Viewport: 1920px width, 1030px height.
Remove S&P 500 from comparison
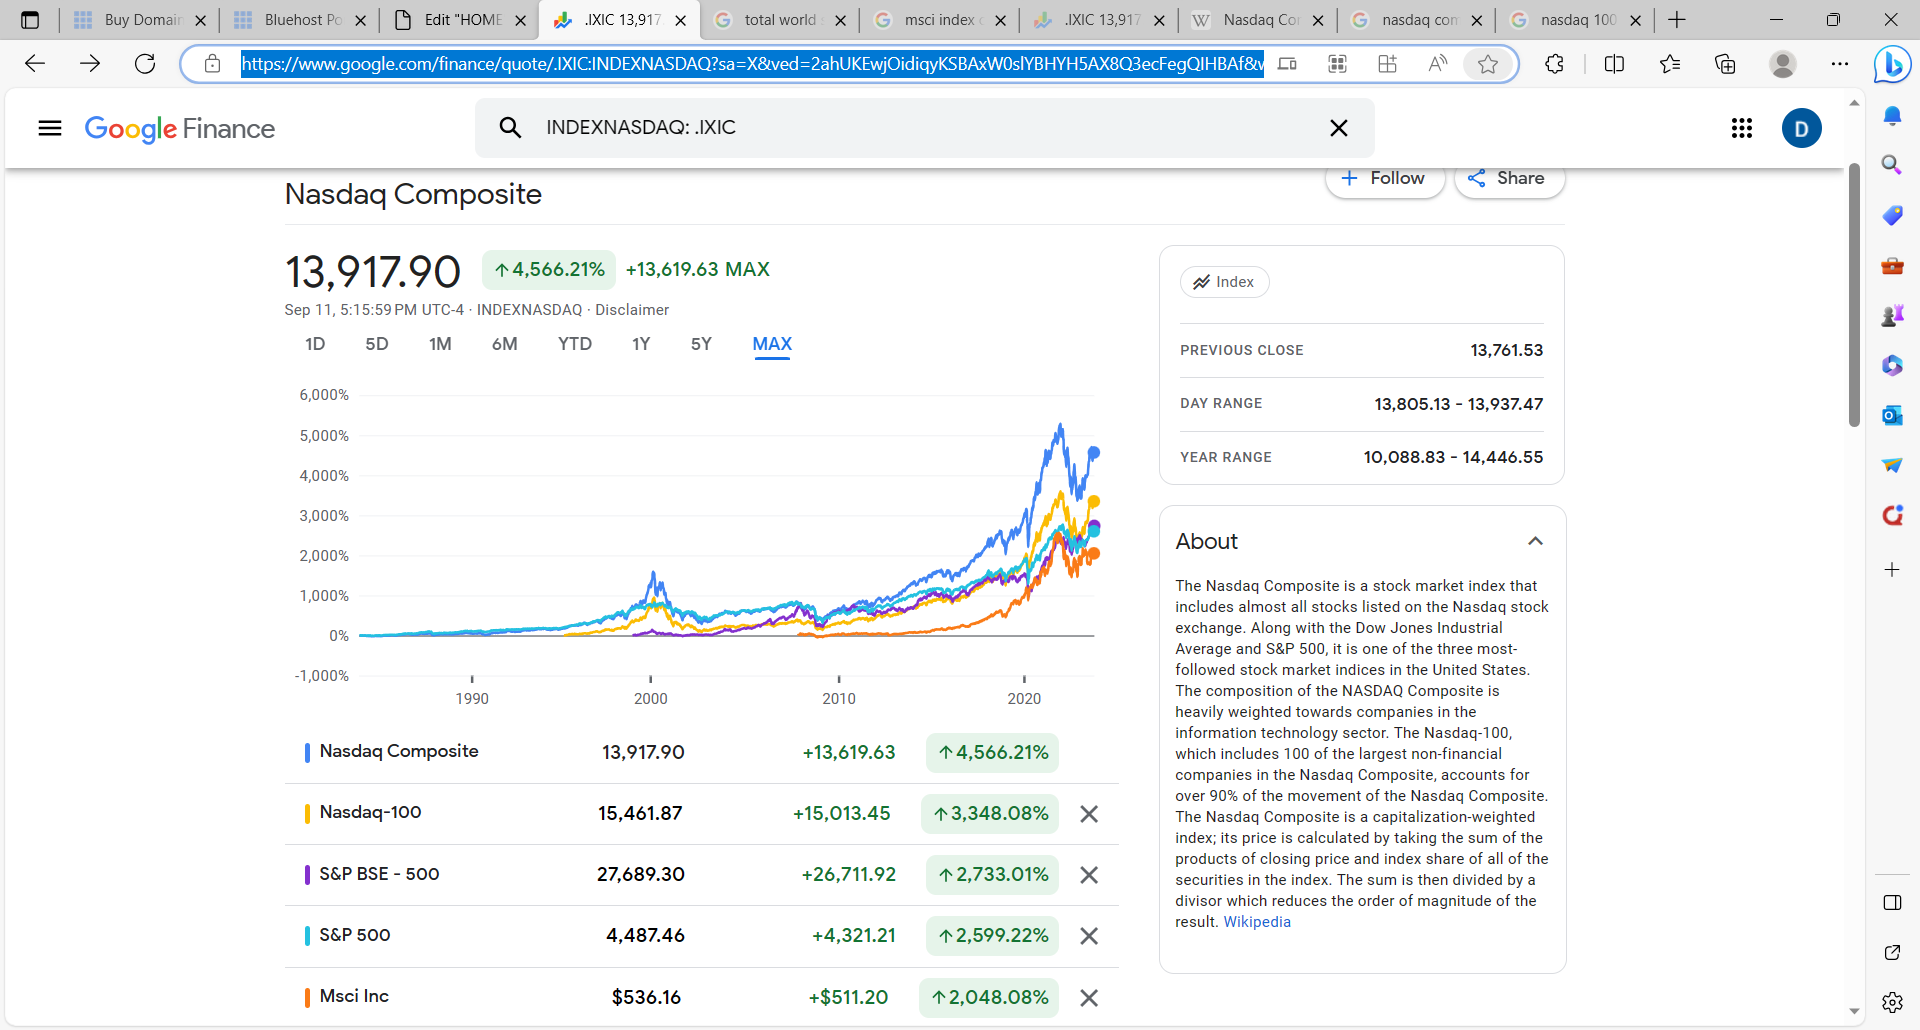[x=1089, y=936]
